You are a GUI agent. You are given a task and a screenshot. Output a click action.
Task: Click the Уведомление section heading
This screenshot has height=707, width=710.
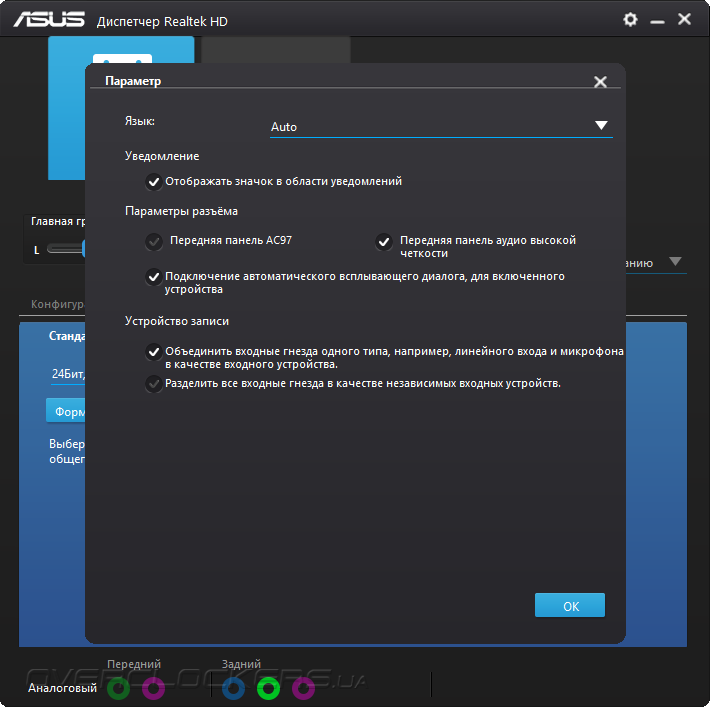(162, 156)
